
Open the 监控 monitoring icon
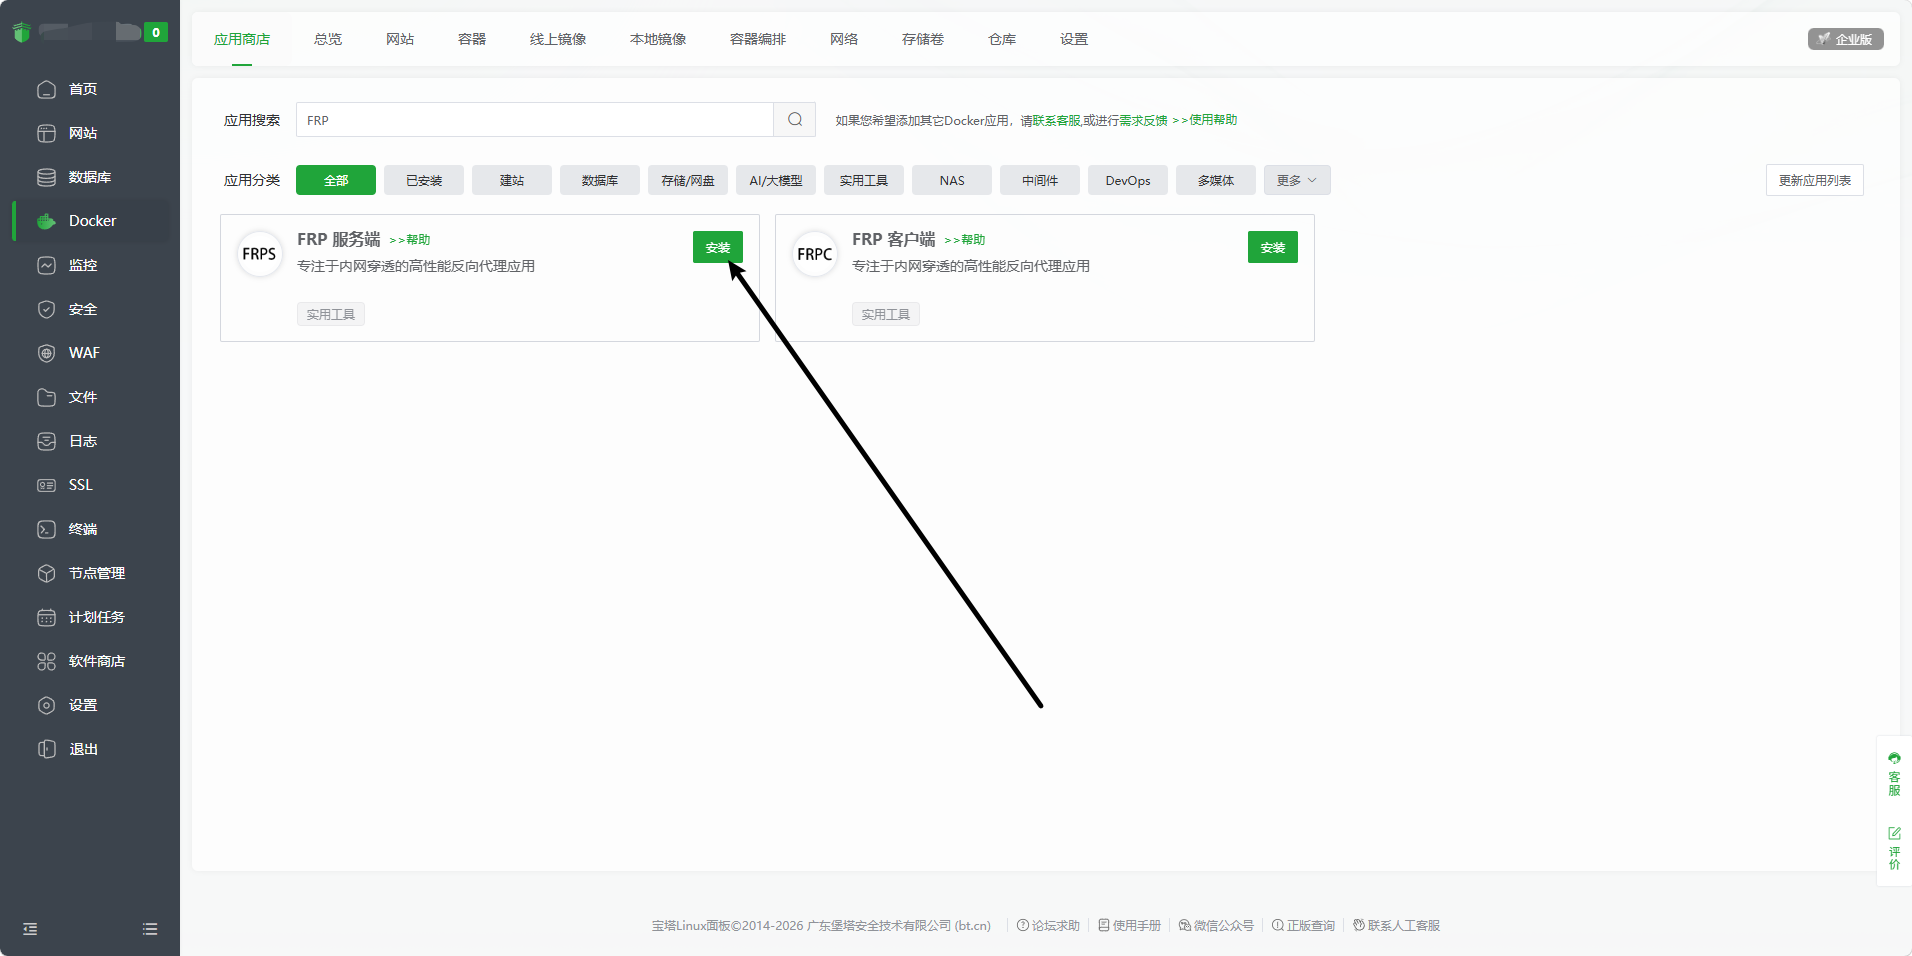point(46,265)
